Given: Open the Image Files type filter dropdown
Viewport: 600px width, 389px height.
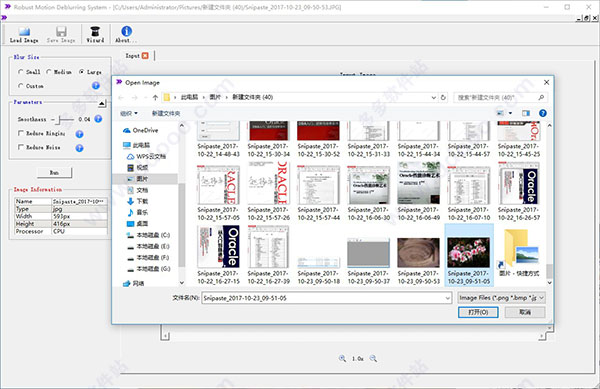Looking at the screenshot, I should (501, 298).
